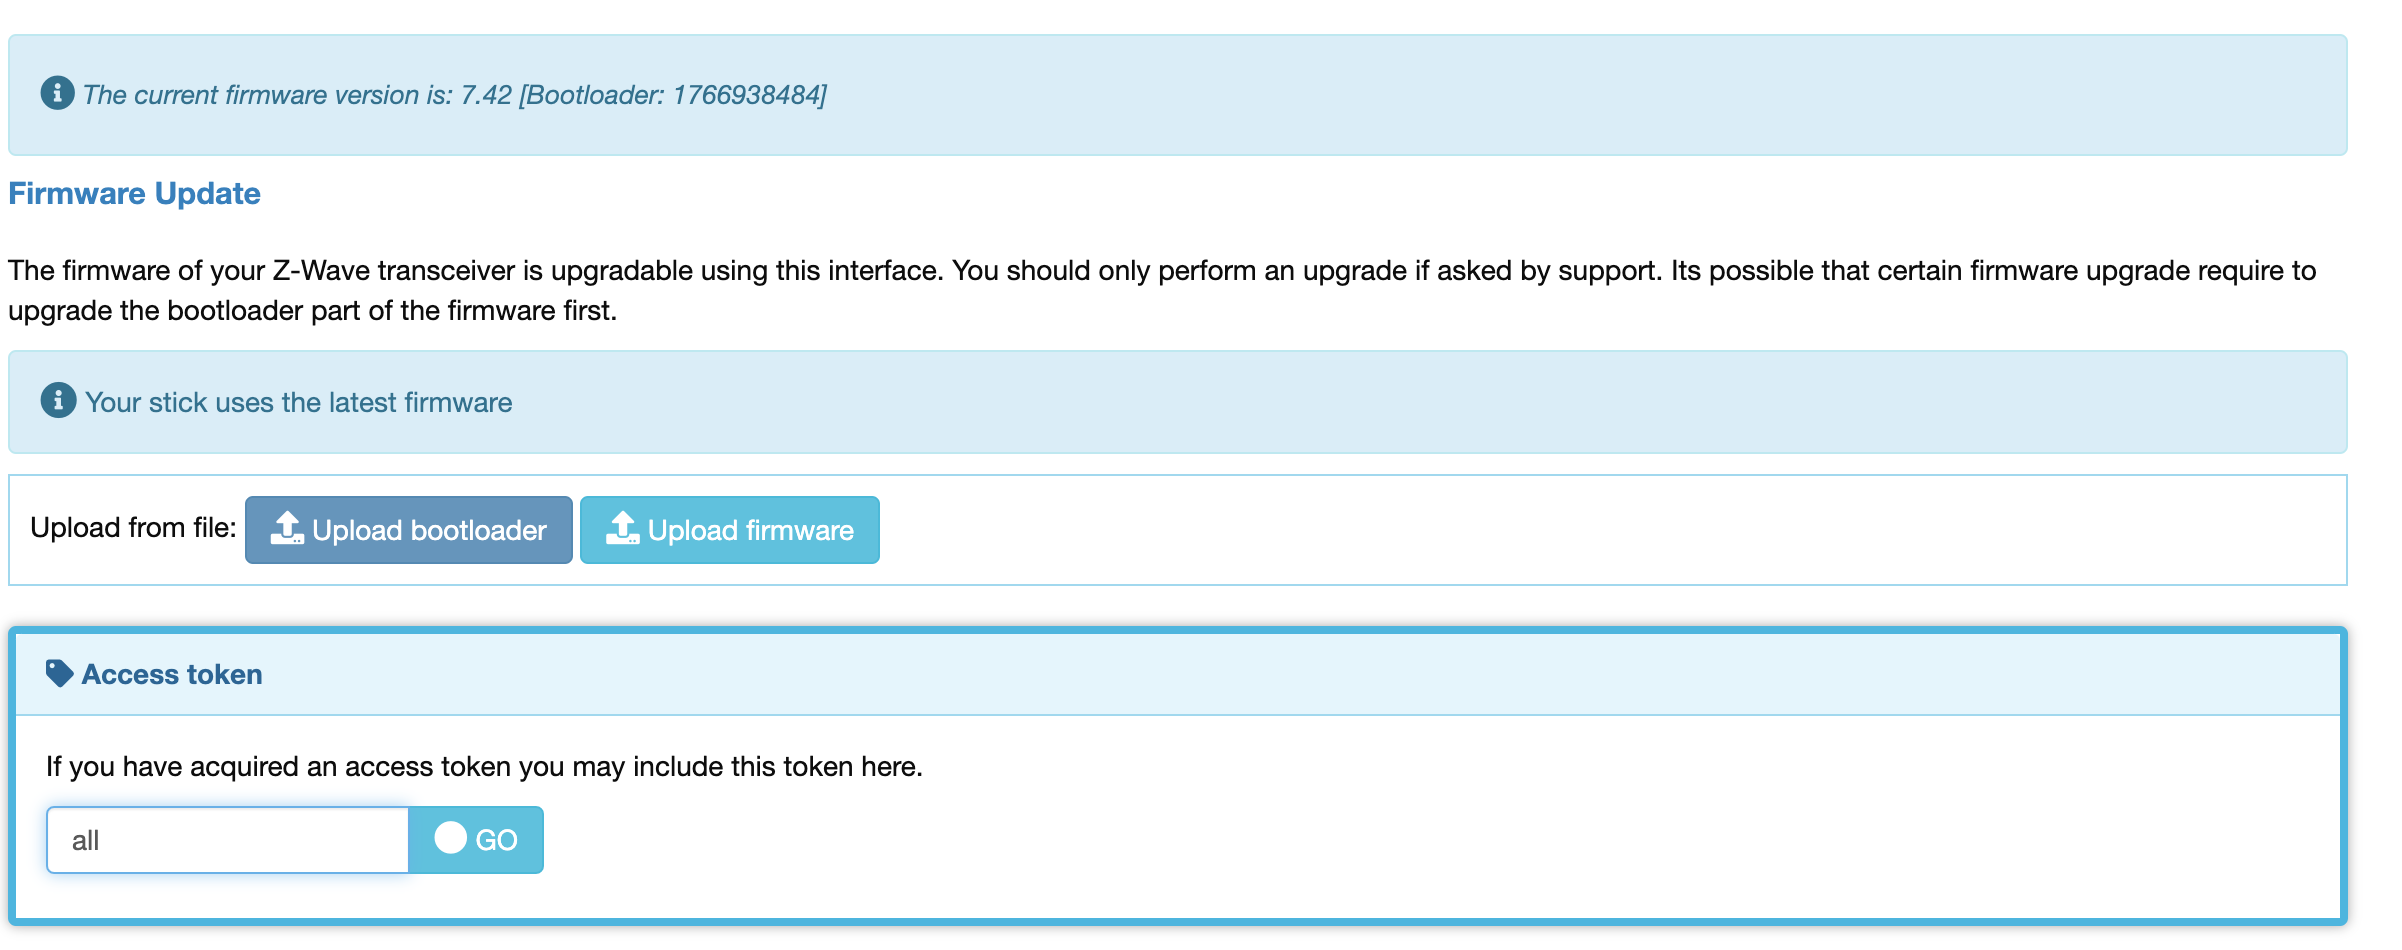Focus the access token input containing 'all'
Screen dimensions: 2402x950
point(228,840)
